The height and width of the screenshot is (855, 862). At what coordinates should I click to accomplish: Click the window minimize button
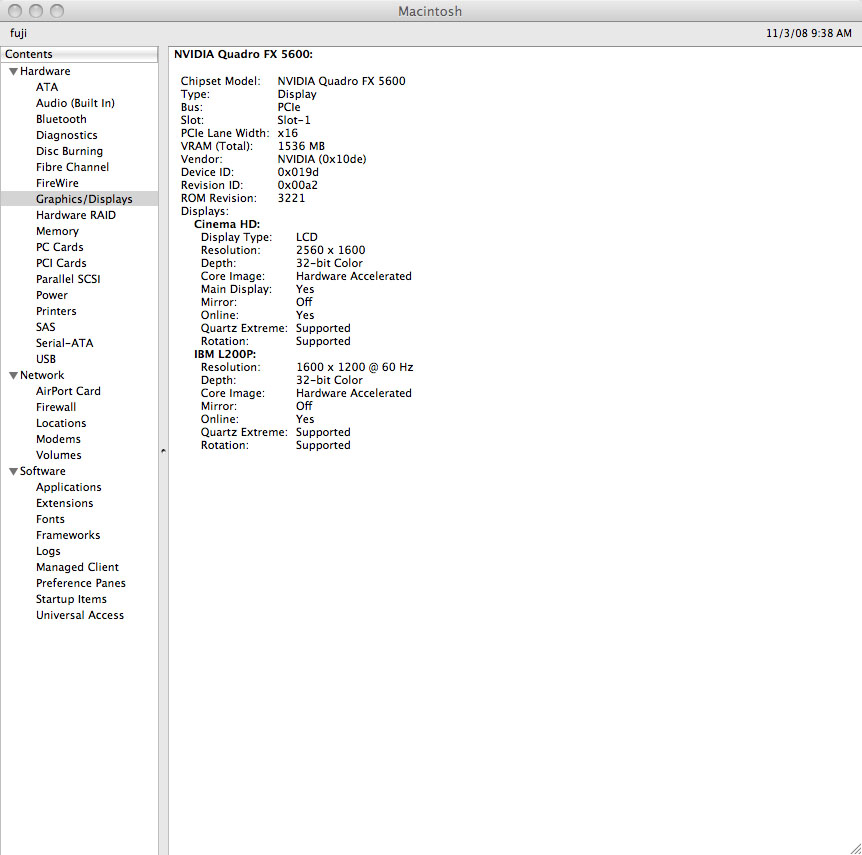36,10
